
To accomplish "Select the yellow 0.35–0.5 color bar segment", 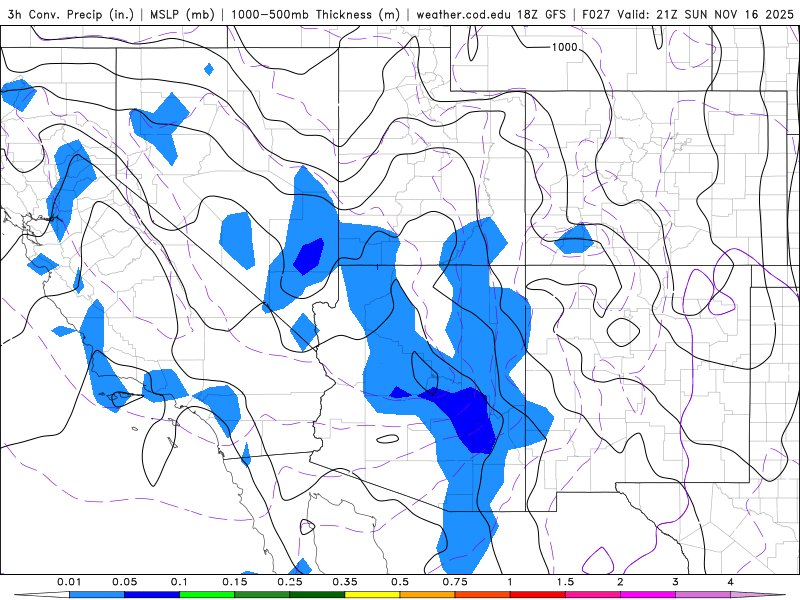I will (x=372, y=594).
